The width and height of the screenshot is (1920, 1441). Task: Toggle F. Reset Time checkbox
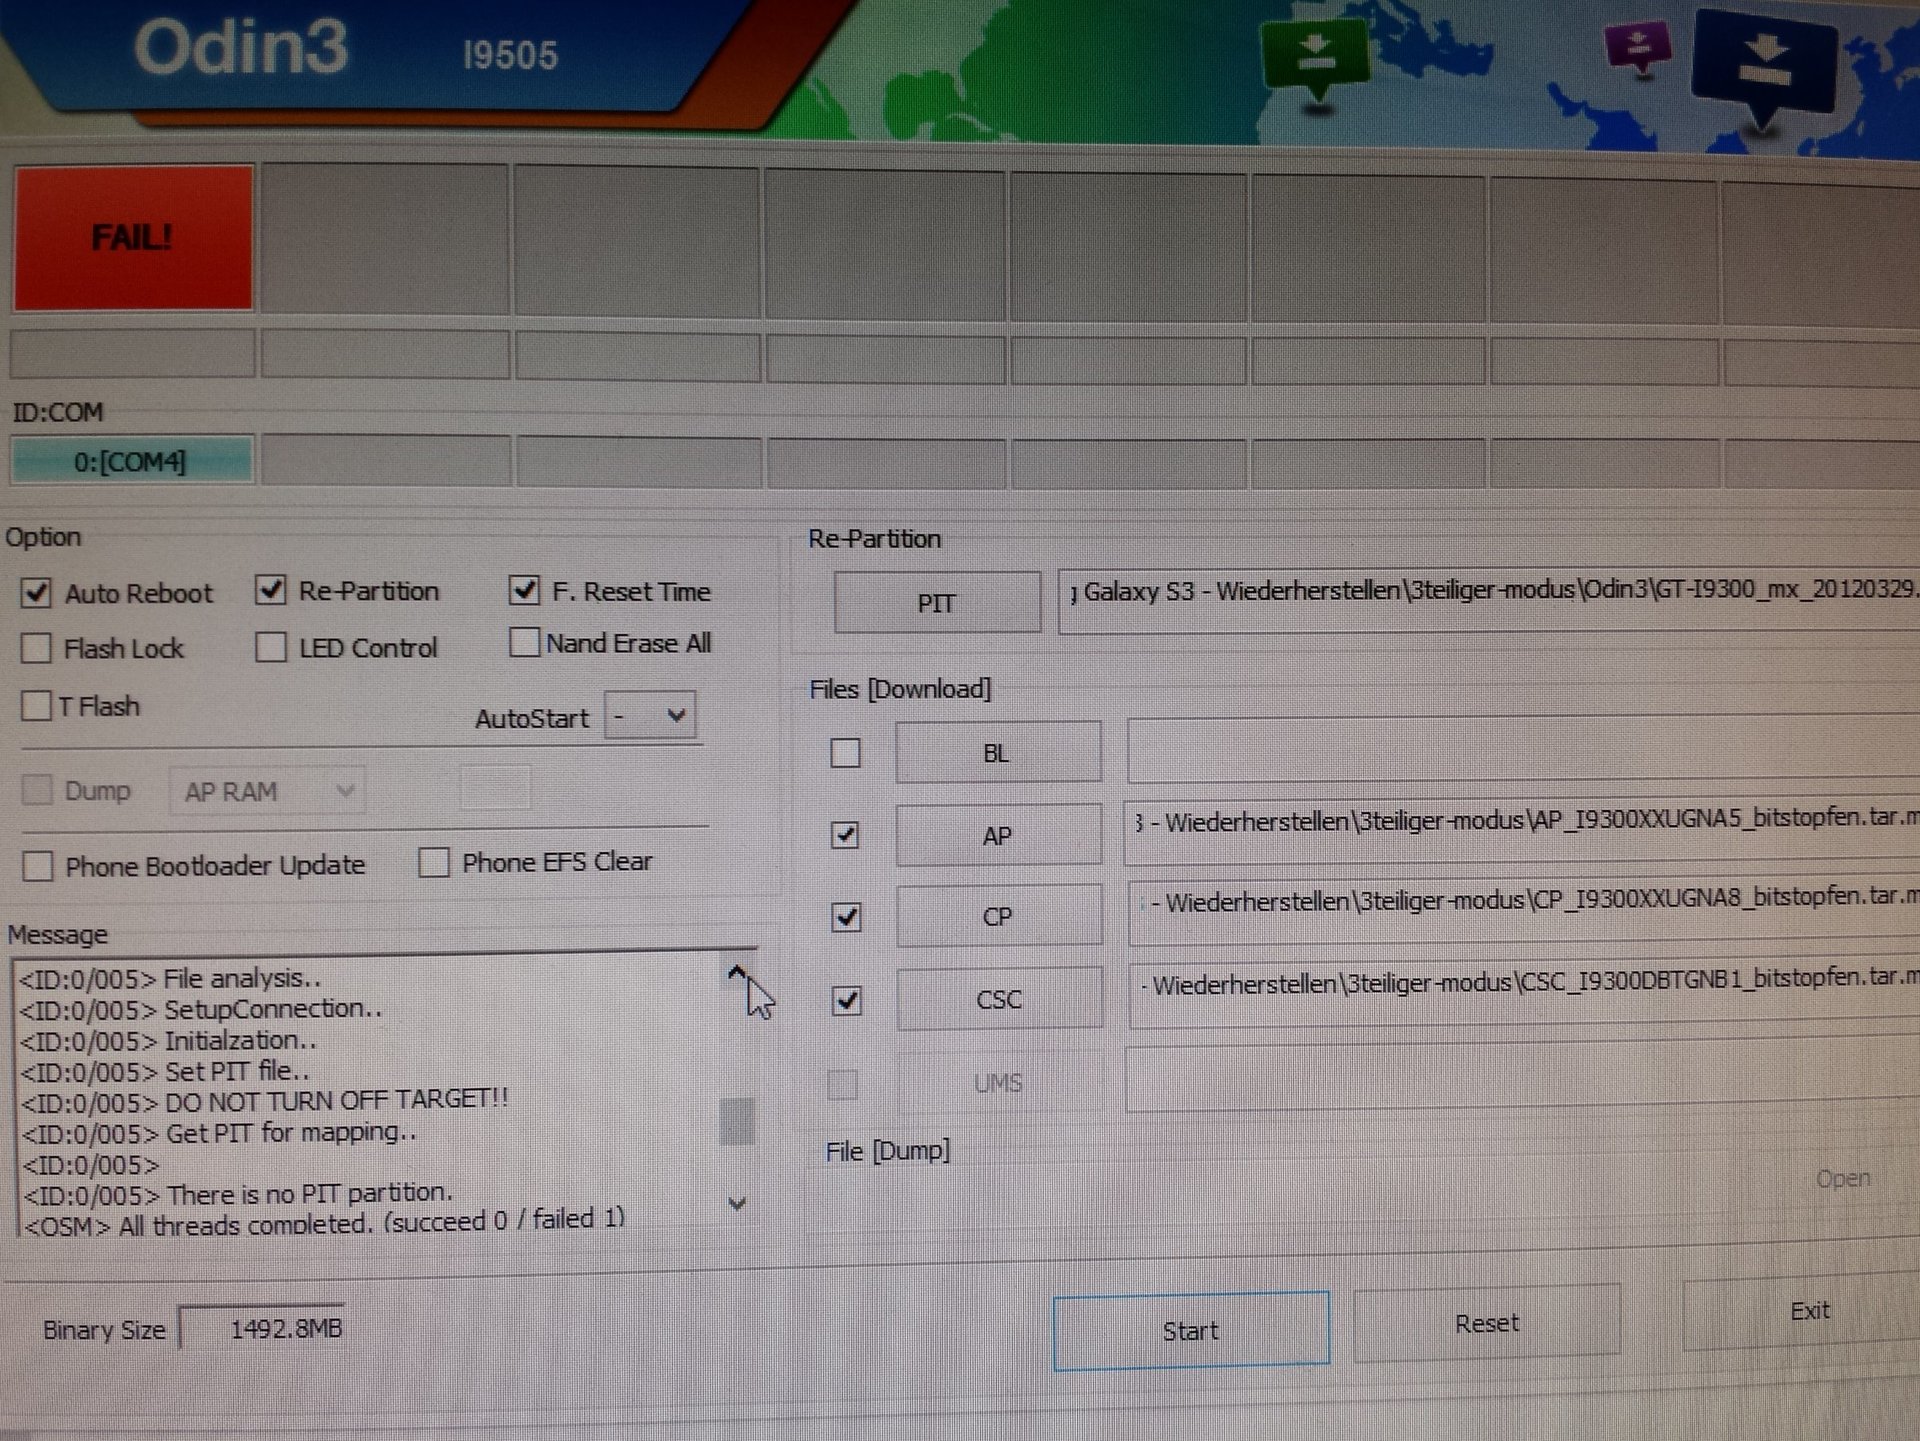pos(524,590)
